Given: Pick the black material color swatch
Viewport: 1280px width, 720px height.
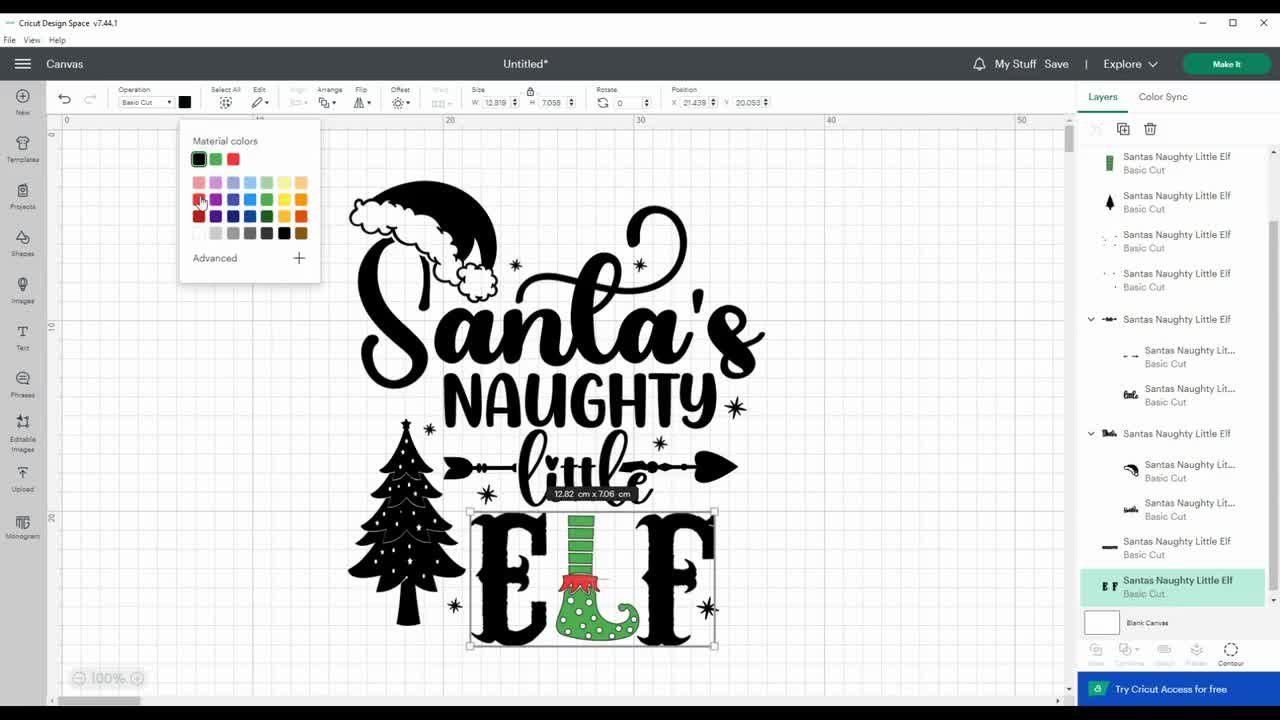Looking at the screenshot, I should 199,159.
